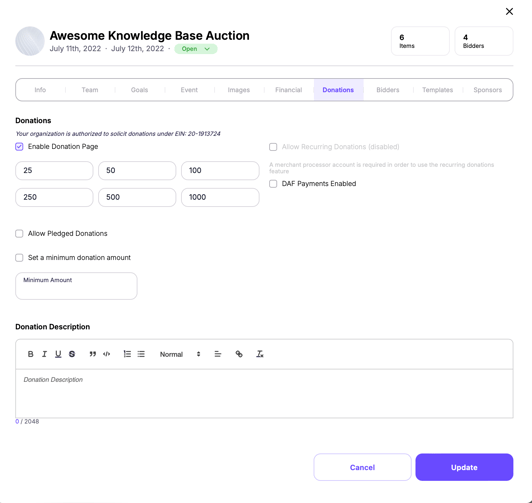Insert hyperlink using link icon
532x503 pixels.
pyautogui.click(x=239, y=354)
